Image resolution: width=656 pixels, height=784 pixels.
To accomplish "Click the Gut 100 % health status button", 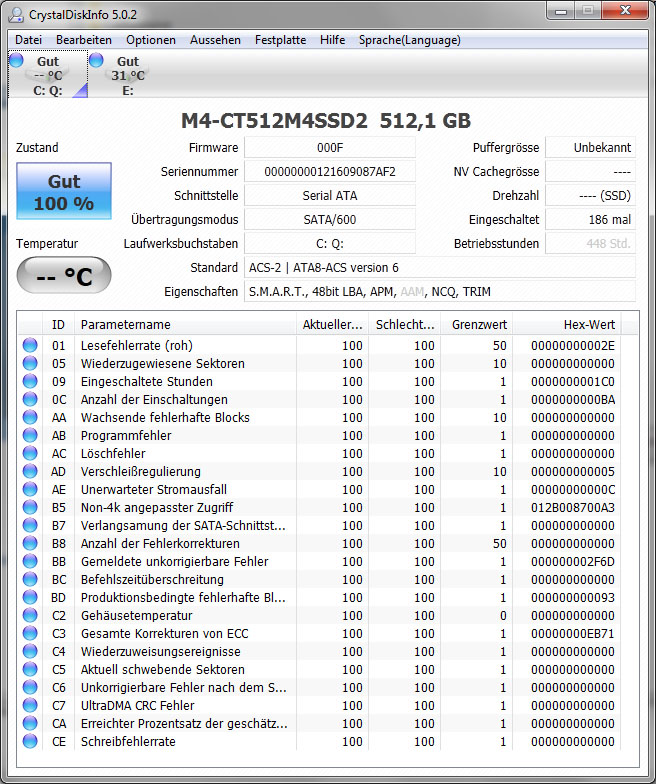I will coord(64,191).
